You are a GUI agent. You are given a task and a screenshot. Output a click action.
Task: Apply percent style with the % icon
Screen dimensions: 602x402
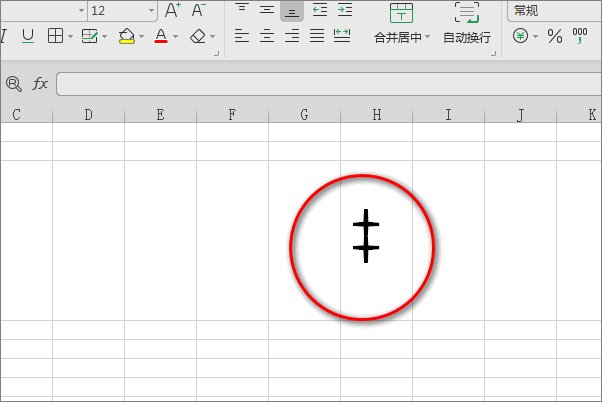pos(554,36)
